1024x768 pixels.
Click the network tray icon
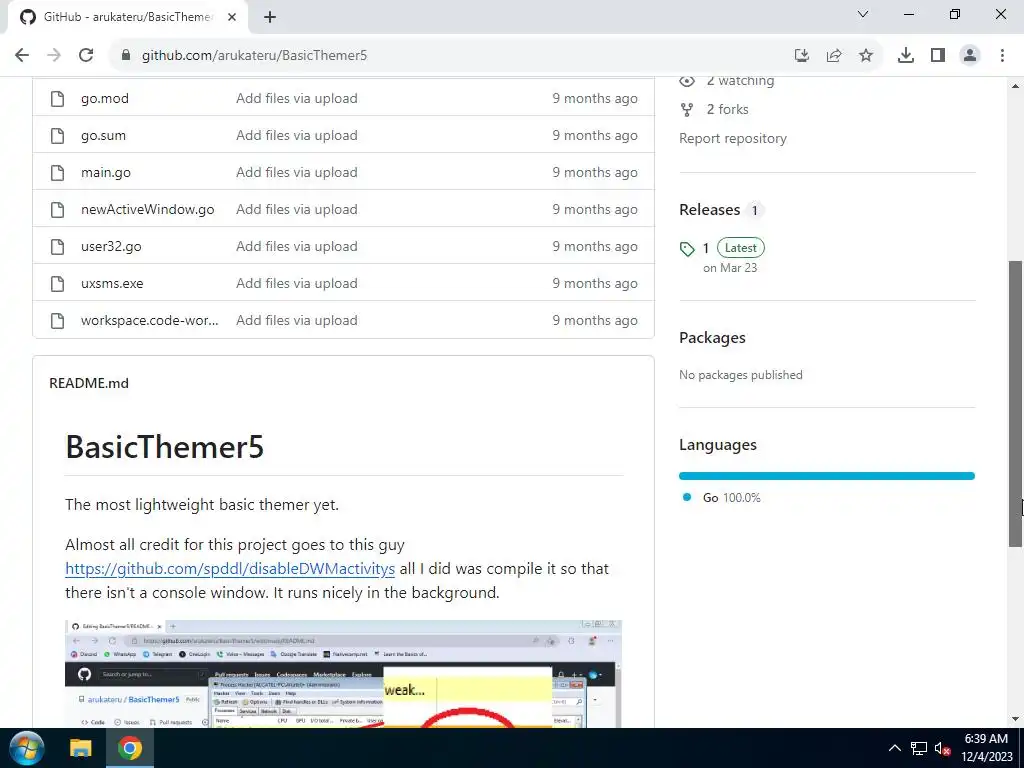point(919,748)
